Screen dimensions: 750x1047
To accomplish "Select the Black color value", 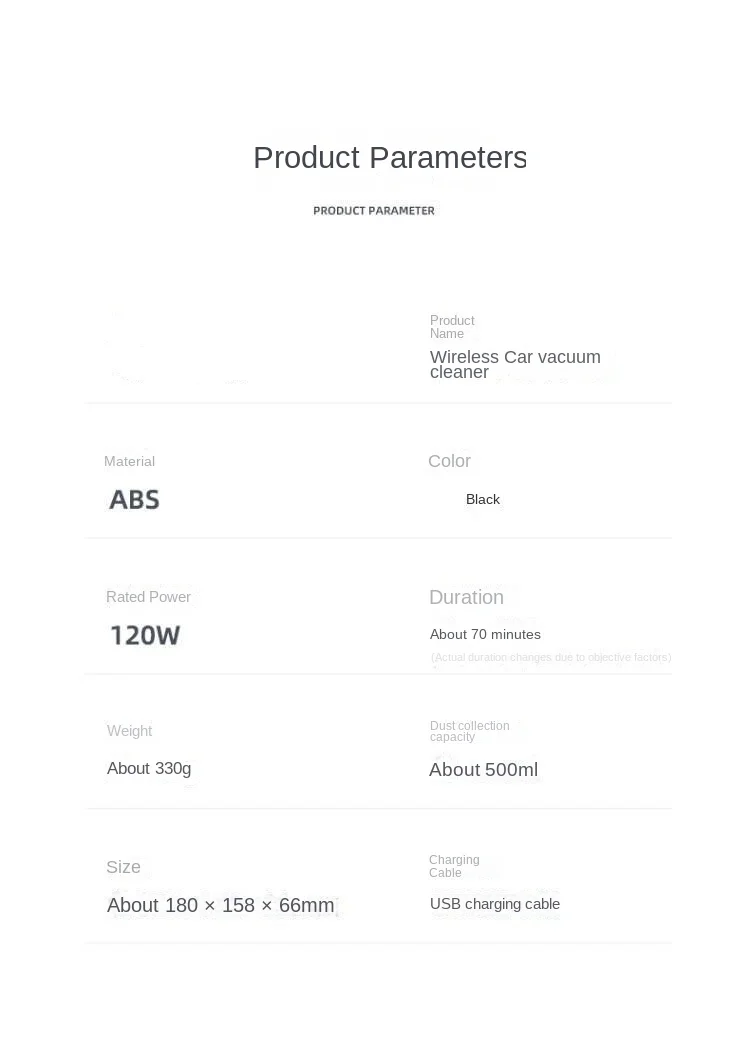I will click(x=483, y=499).
